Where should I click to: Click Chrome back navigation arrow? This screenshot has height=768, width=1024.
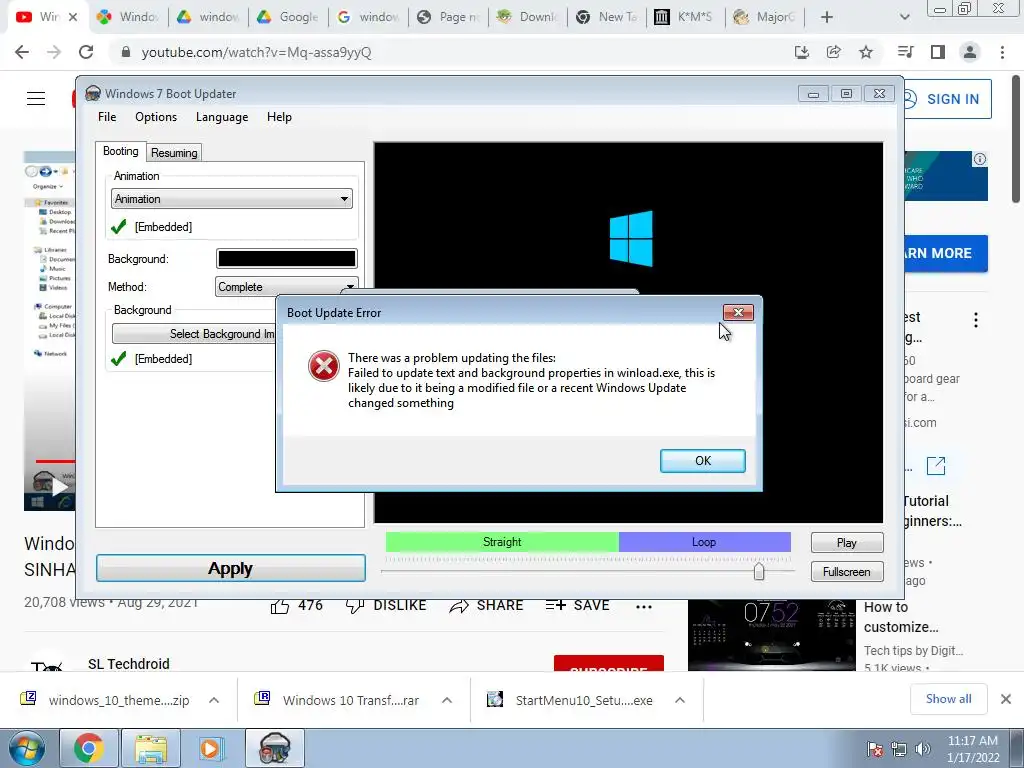point(22,52)
